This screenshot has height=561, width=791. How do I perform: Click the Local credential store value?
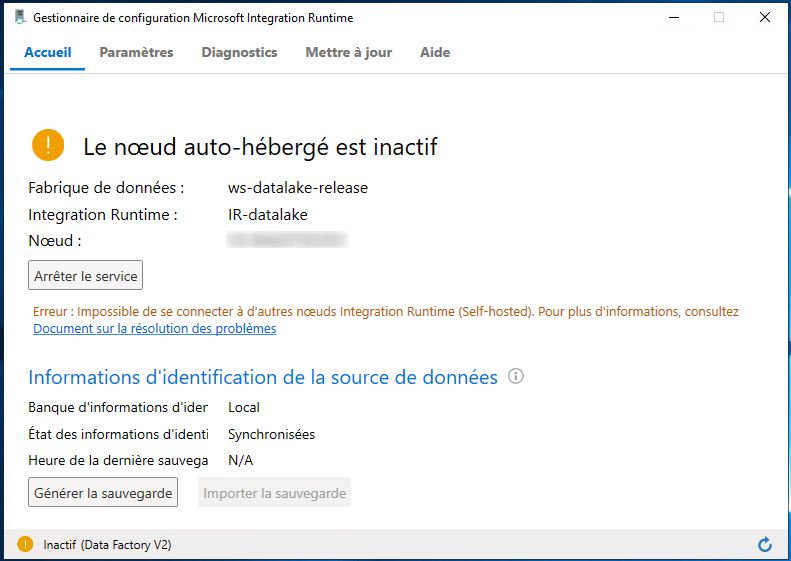point(244,407)
